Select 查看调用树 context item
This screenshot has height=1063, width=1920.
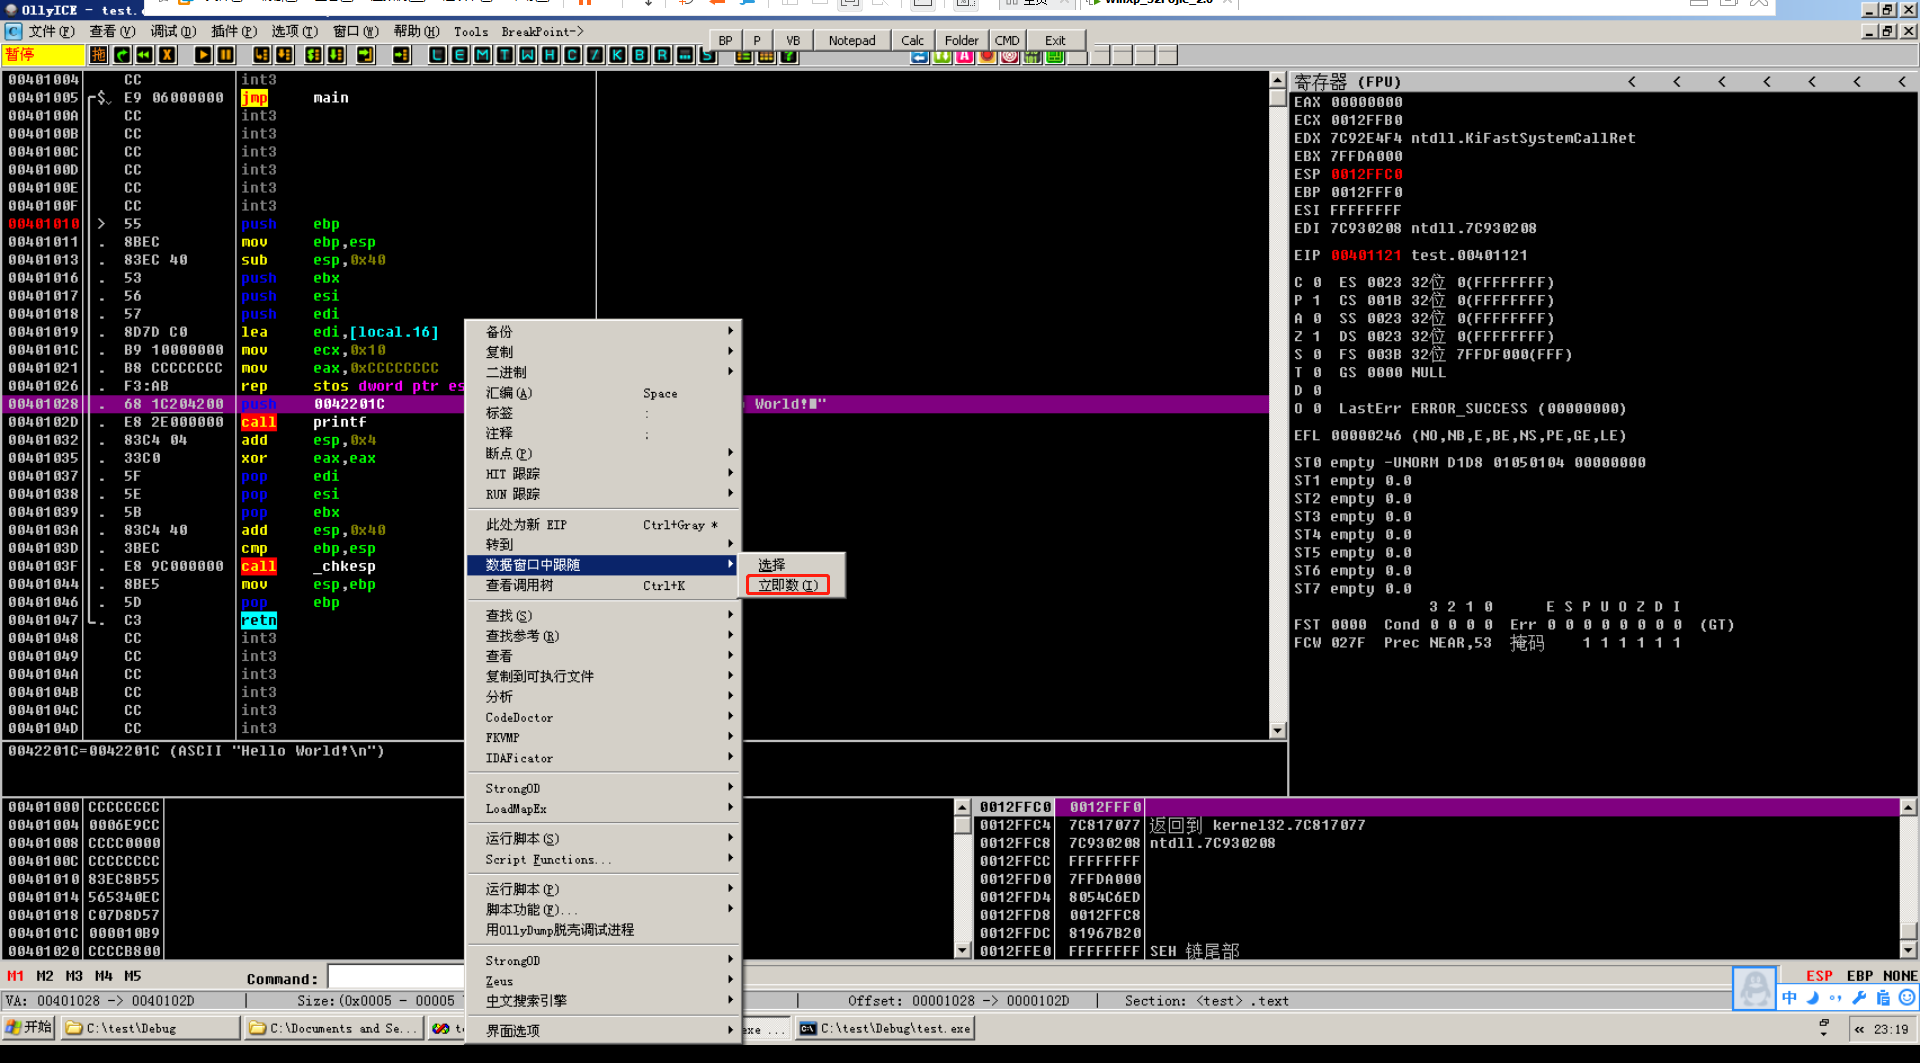[x=605, y=585]
